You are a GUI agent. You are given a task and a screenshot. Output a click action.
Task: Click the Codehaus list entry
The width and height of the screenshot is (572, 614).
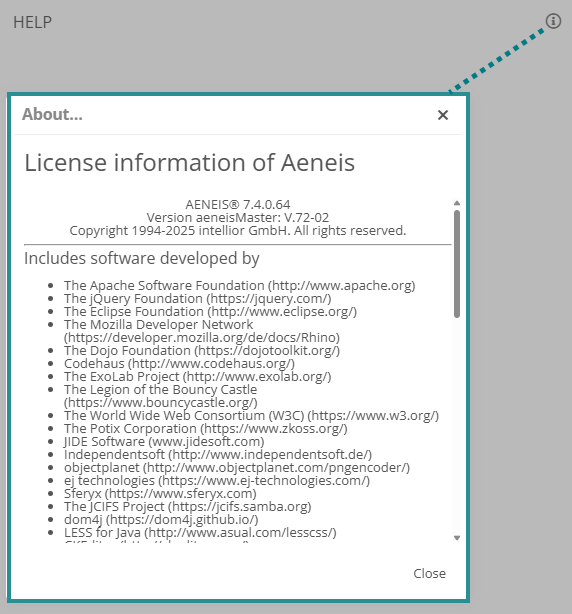click(x=179, y=363)
